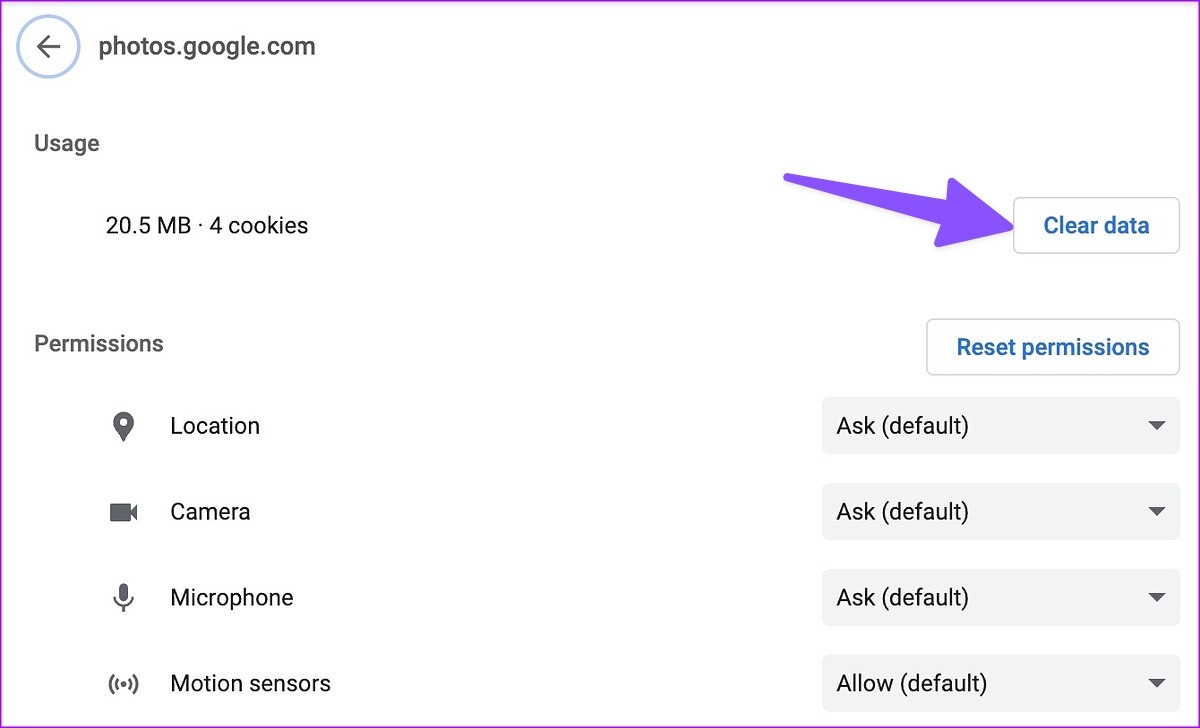
Task: Select the Microphone permission row
Action: pyautogui.click(x=231, y=597)
